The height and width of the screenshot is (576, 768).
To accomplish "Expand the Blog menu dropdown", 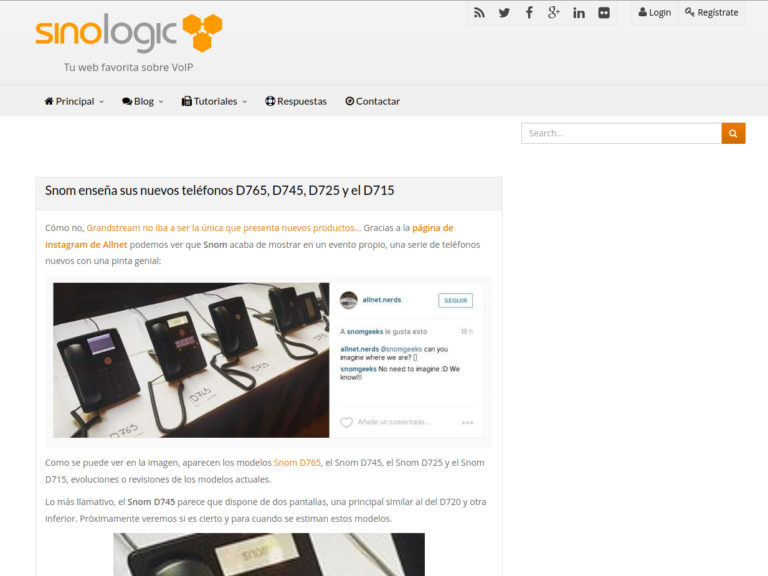I will coord(142,101).
